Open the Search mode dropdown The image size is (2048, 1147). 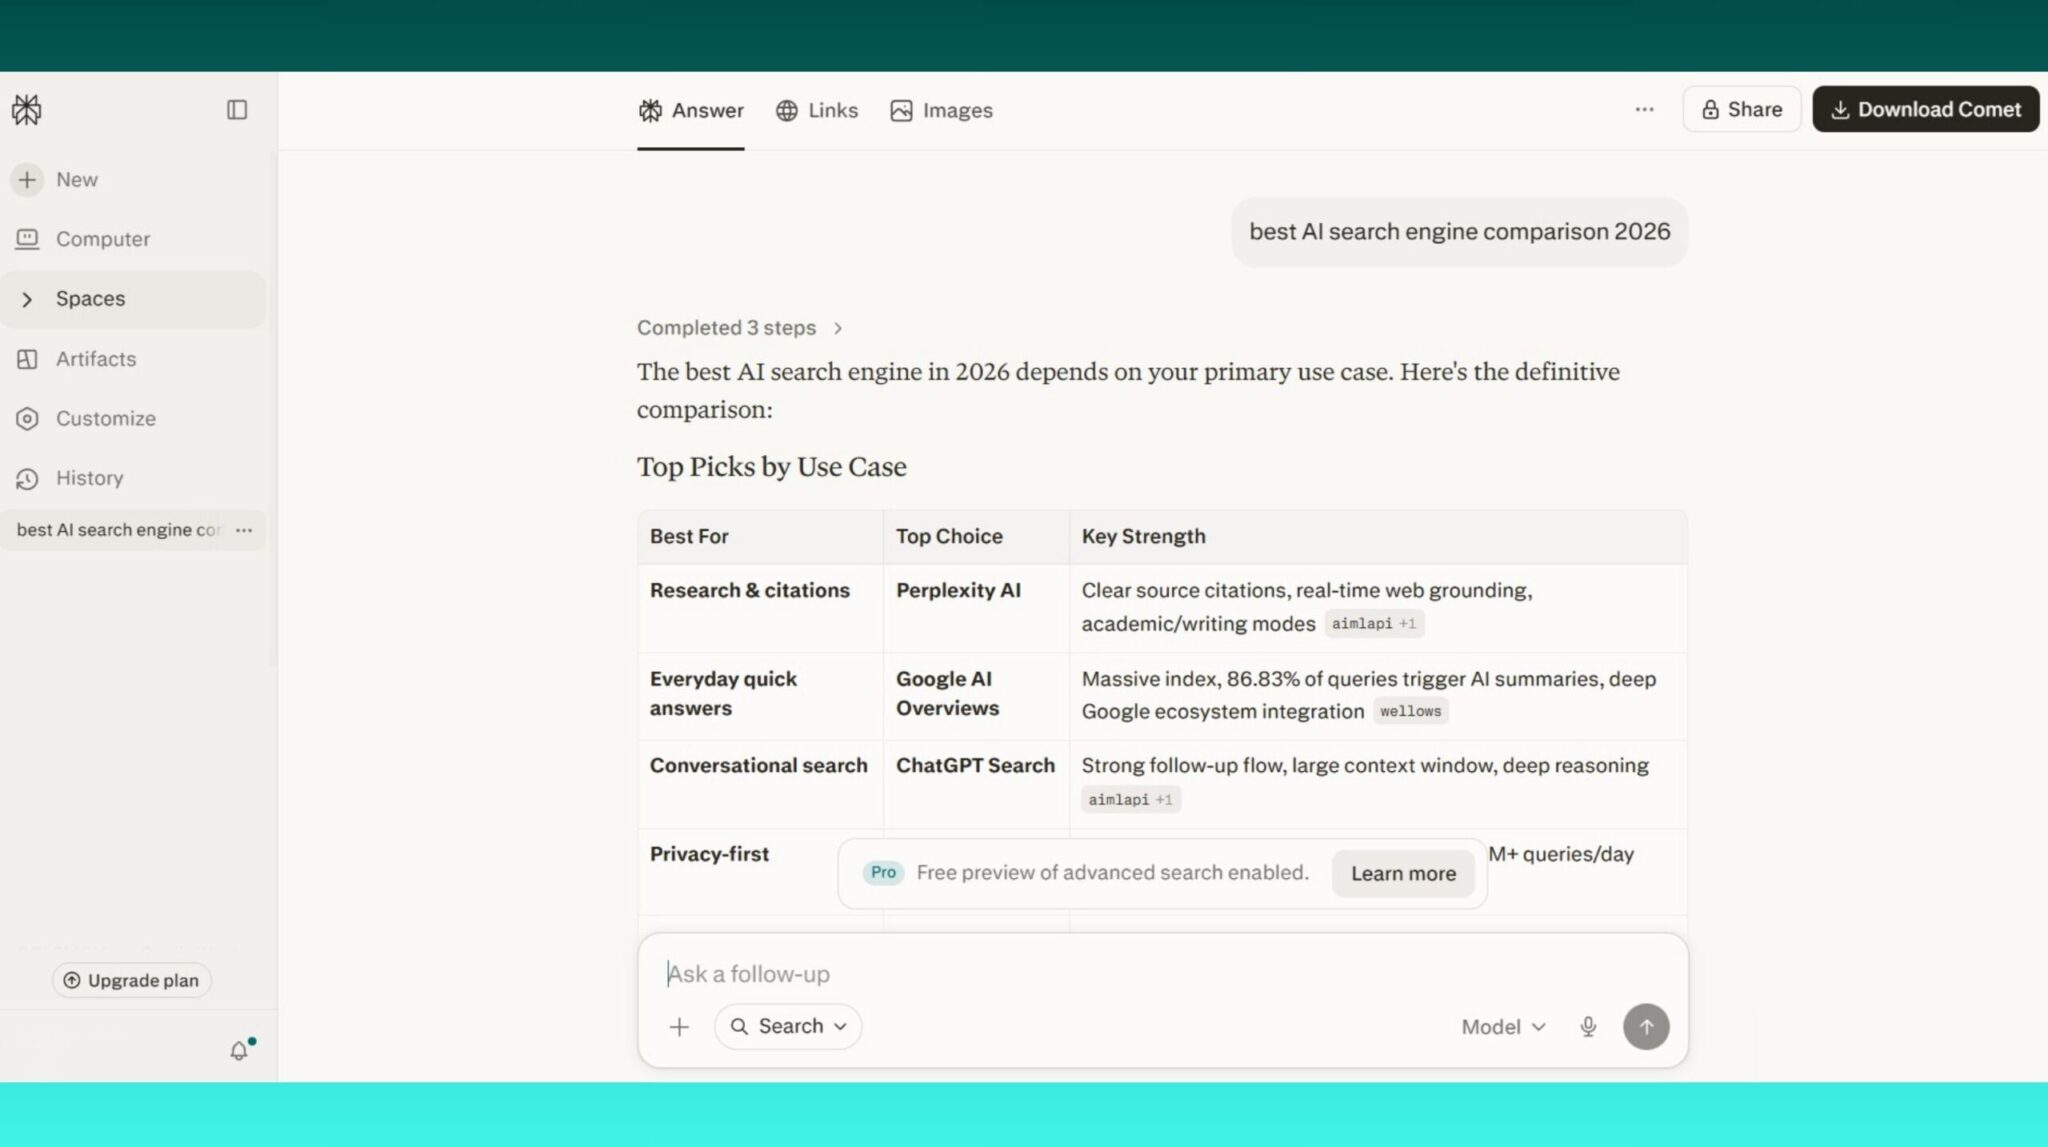click(788, 1027)
